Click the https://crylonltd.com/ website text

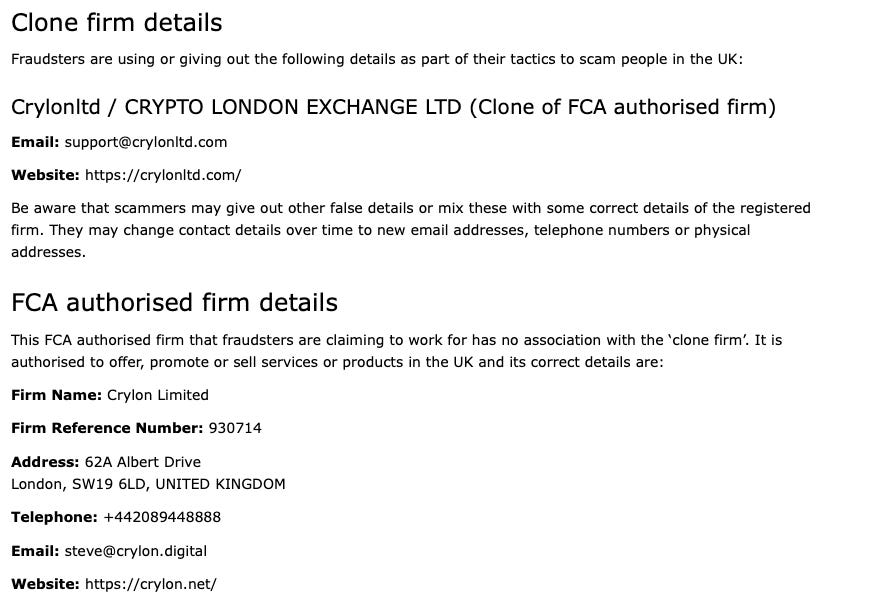pyautogui.click(x=163, y=175)
